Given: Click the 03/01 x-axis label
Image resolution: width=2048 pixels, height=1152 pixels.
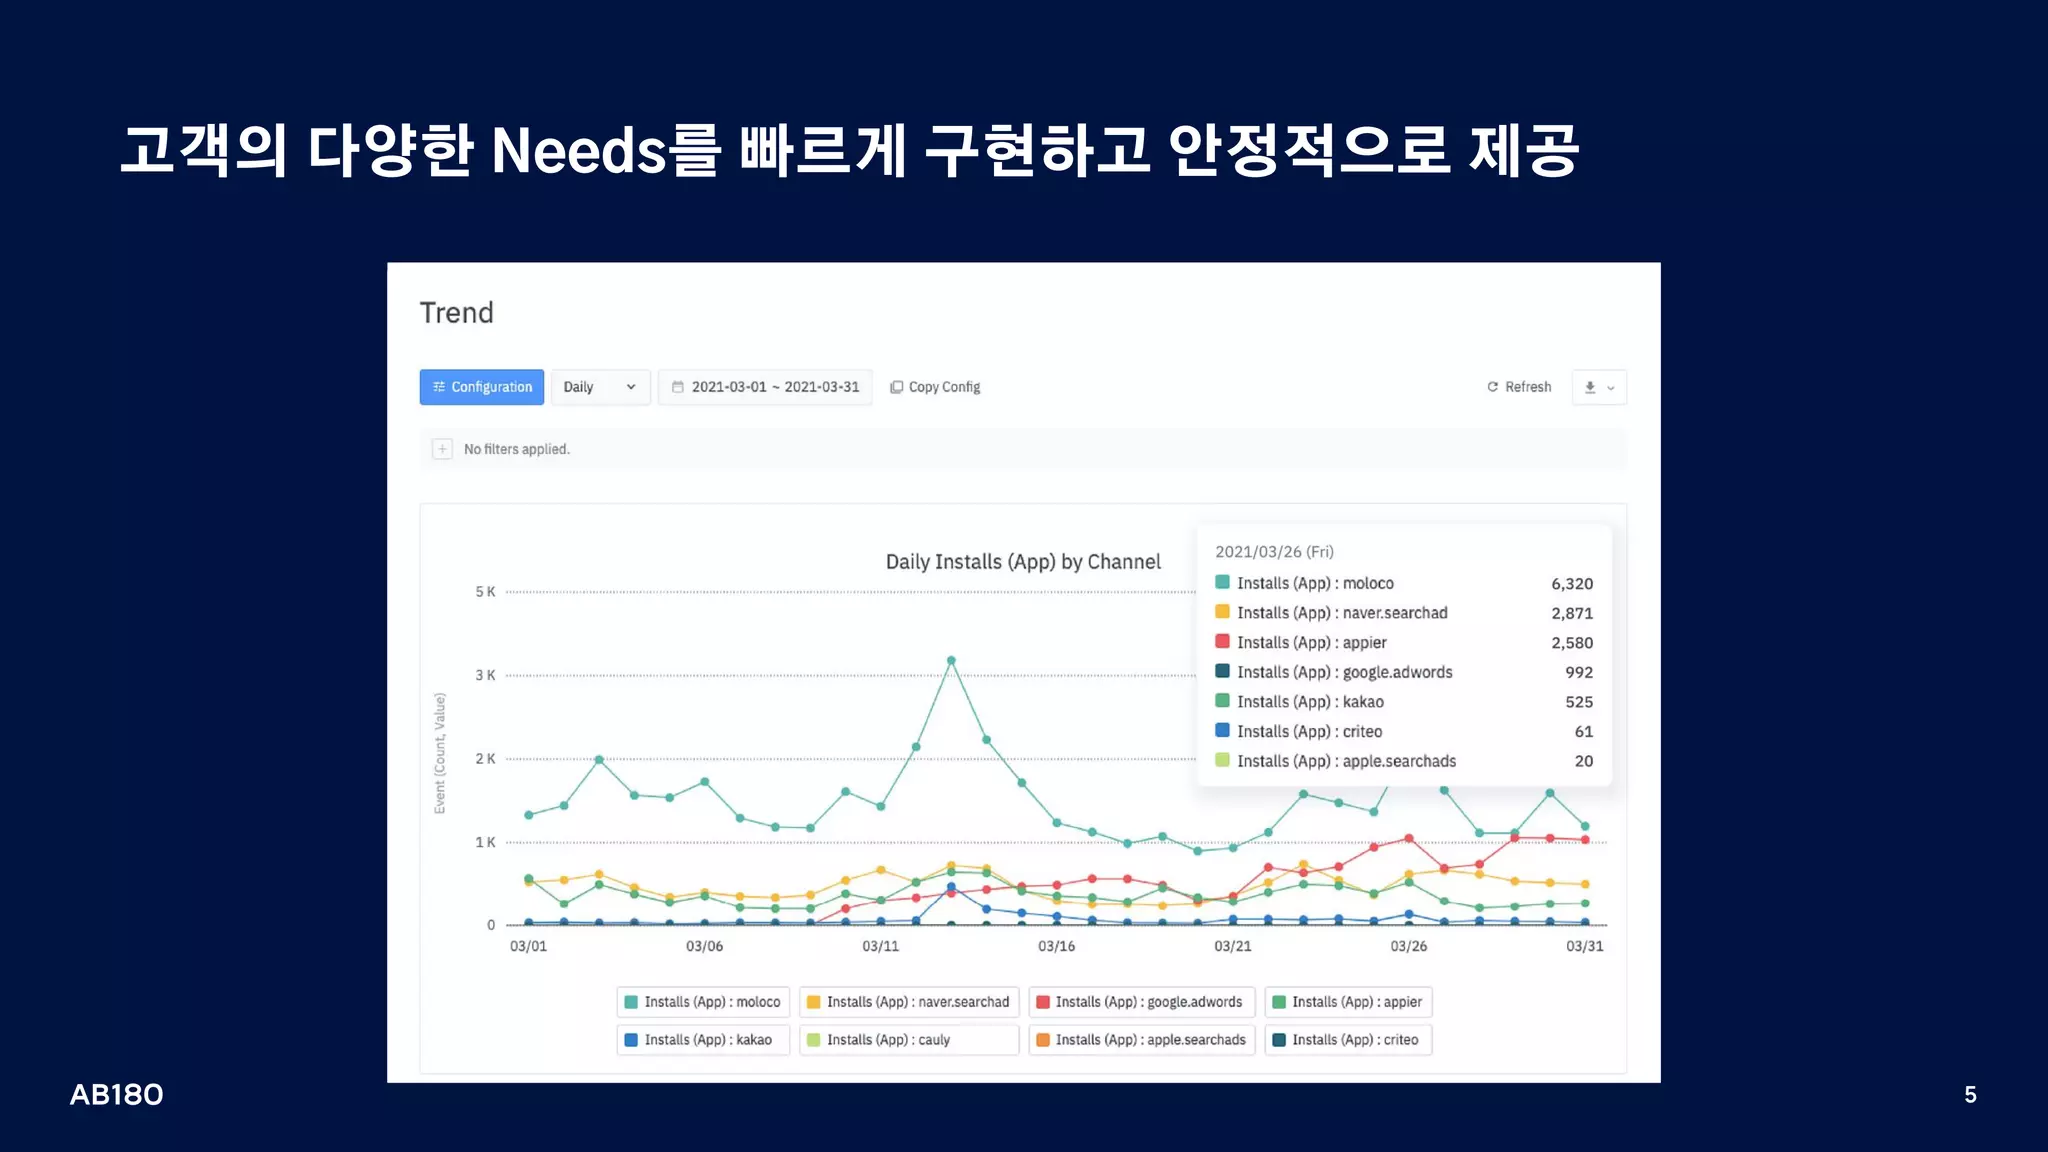Looking at the screenshot, I should (x=528, y=946).
